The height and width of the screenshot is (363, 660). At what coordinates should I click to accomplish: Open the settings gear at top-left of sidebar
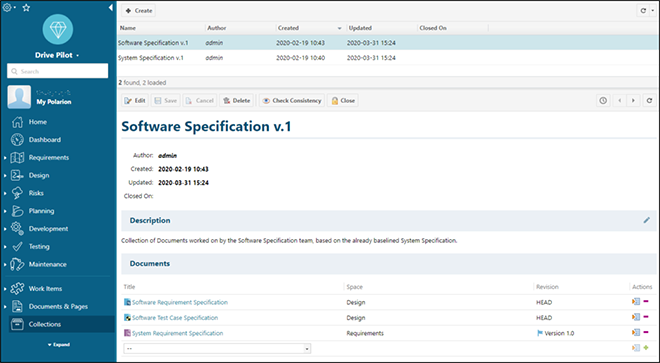(7, 7)
